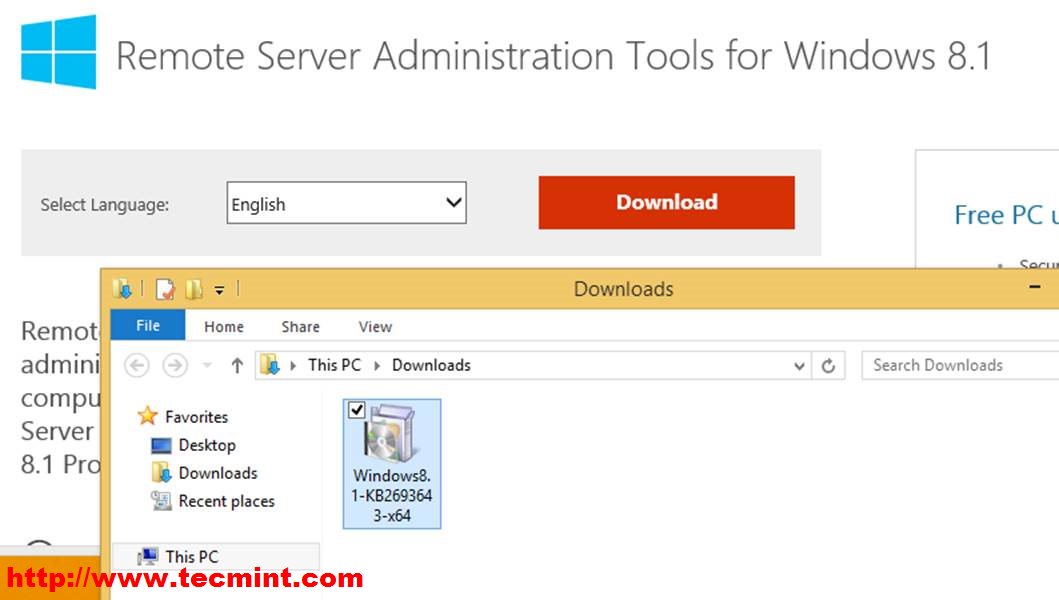Select Recent places in the navigation pane
Image resolution: width=1059 pixels, height=600 pixels.
coord(213,501)
